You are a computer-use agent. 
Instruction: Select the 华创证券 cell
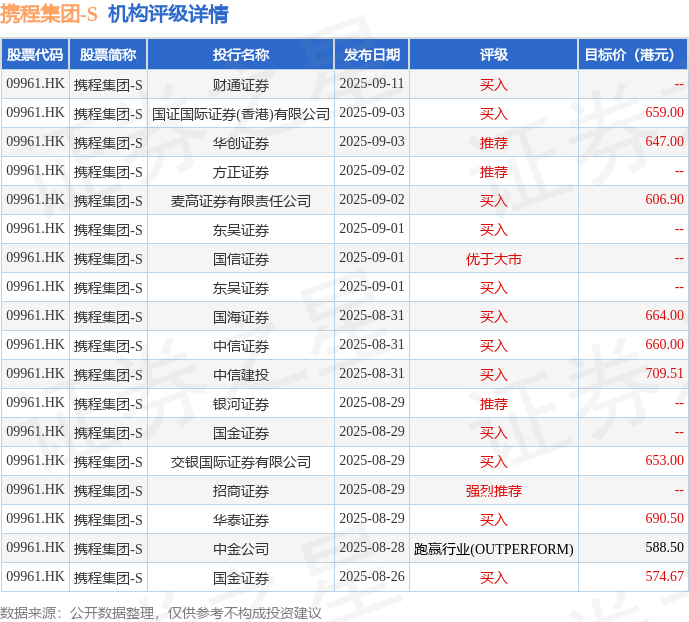[241, 143]
